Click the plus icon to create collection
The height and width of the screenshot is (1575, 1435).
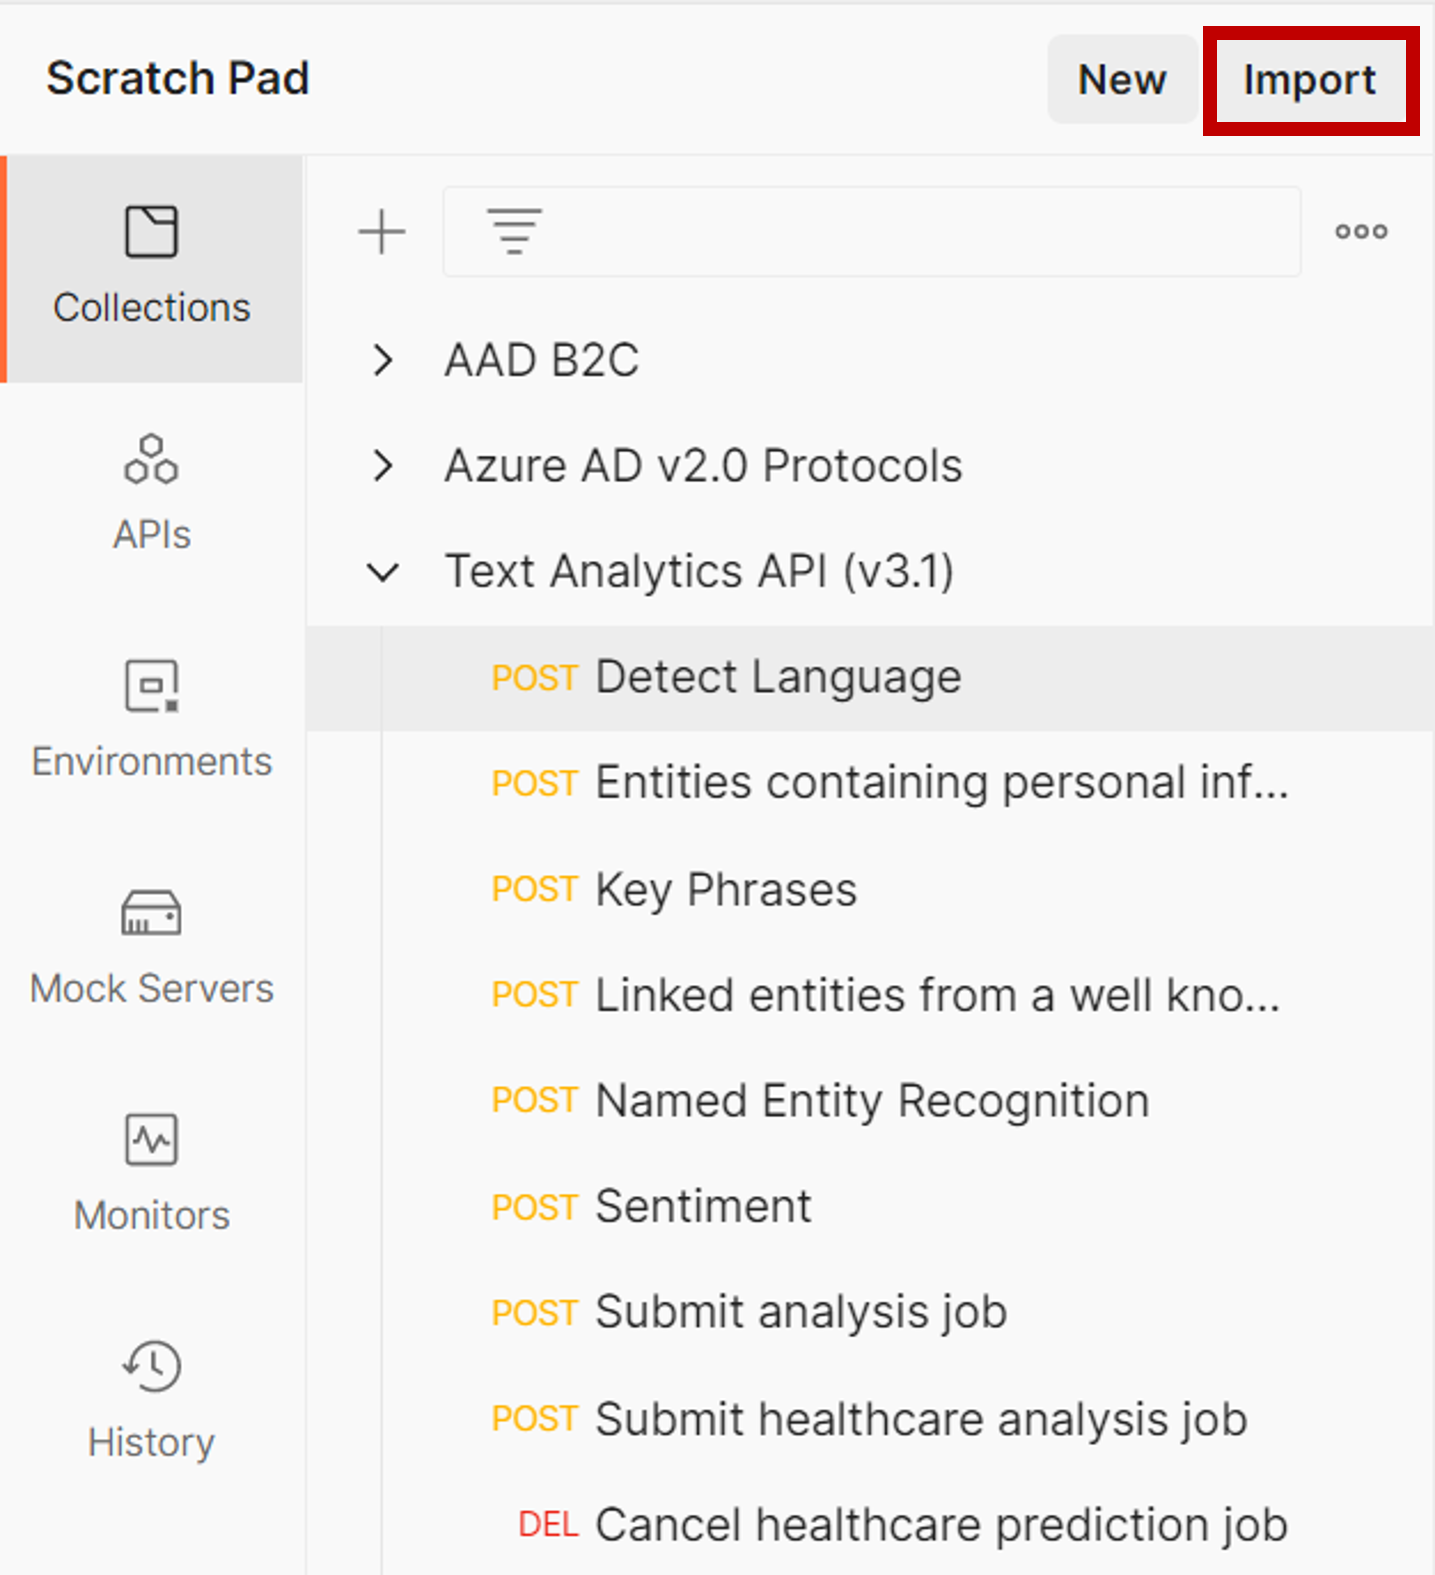(x=382, y=232)
